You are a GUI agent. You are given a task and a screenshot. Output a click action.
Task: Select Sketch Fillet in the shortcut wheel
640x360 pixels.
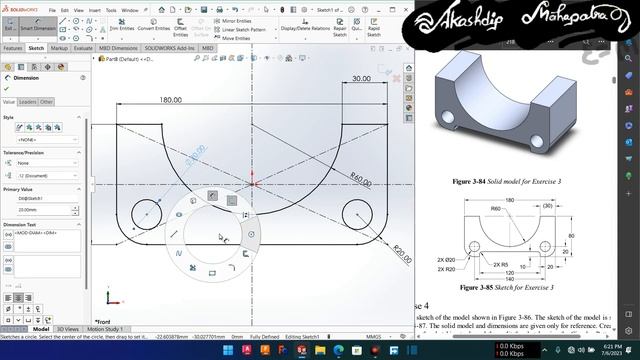(x=231, y=268)
